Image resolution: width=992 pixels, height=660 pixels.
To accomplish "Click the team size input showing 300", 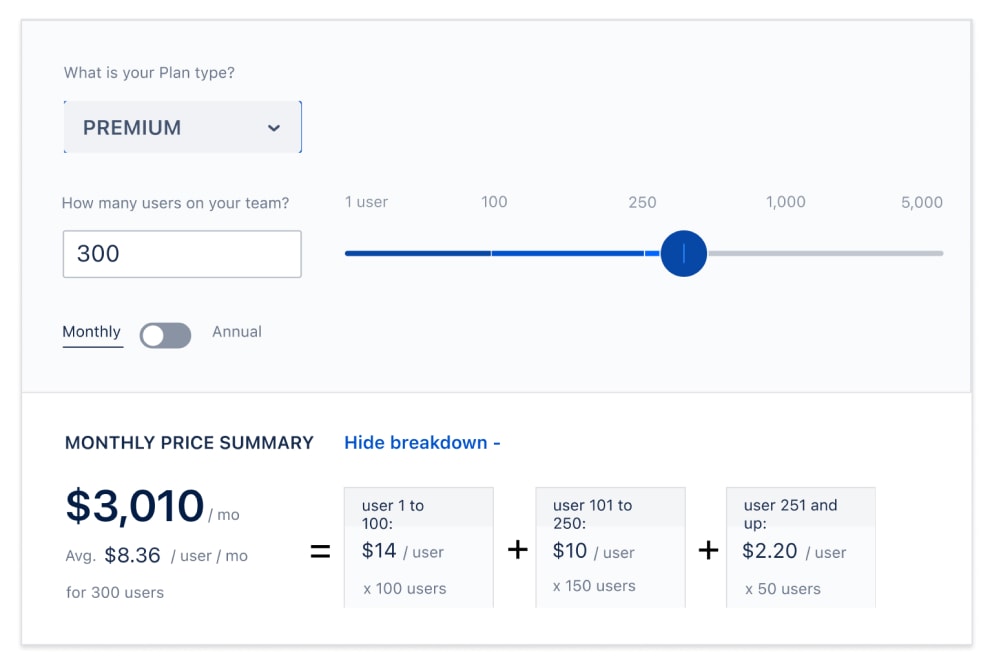I will pos(182,254).
